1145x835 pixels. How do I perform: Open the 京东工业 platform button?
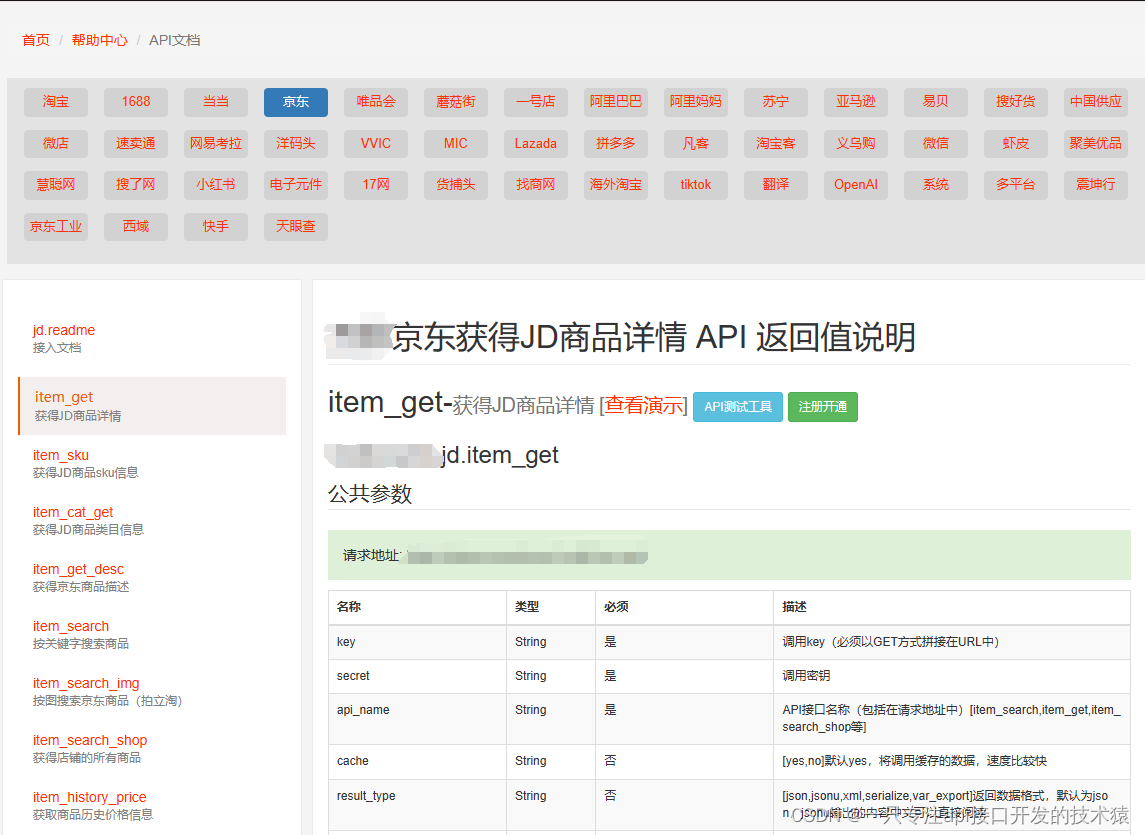(x=55, y=226)
